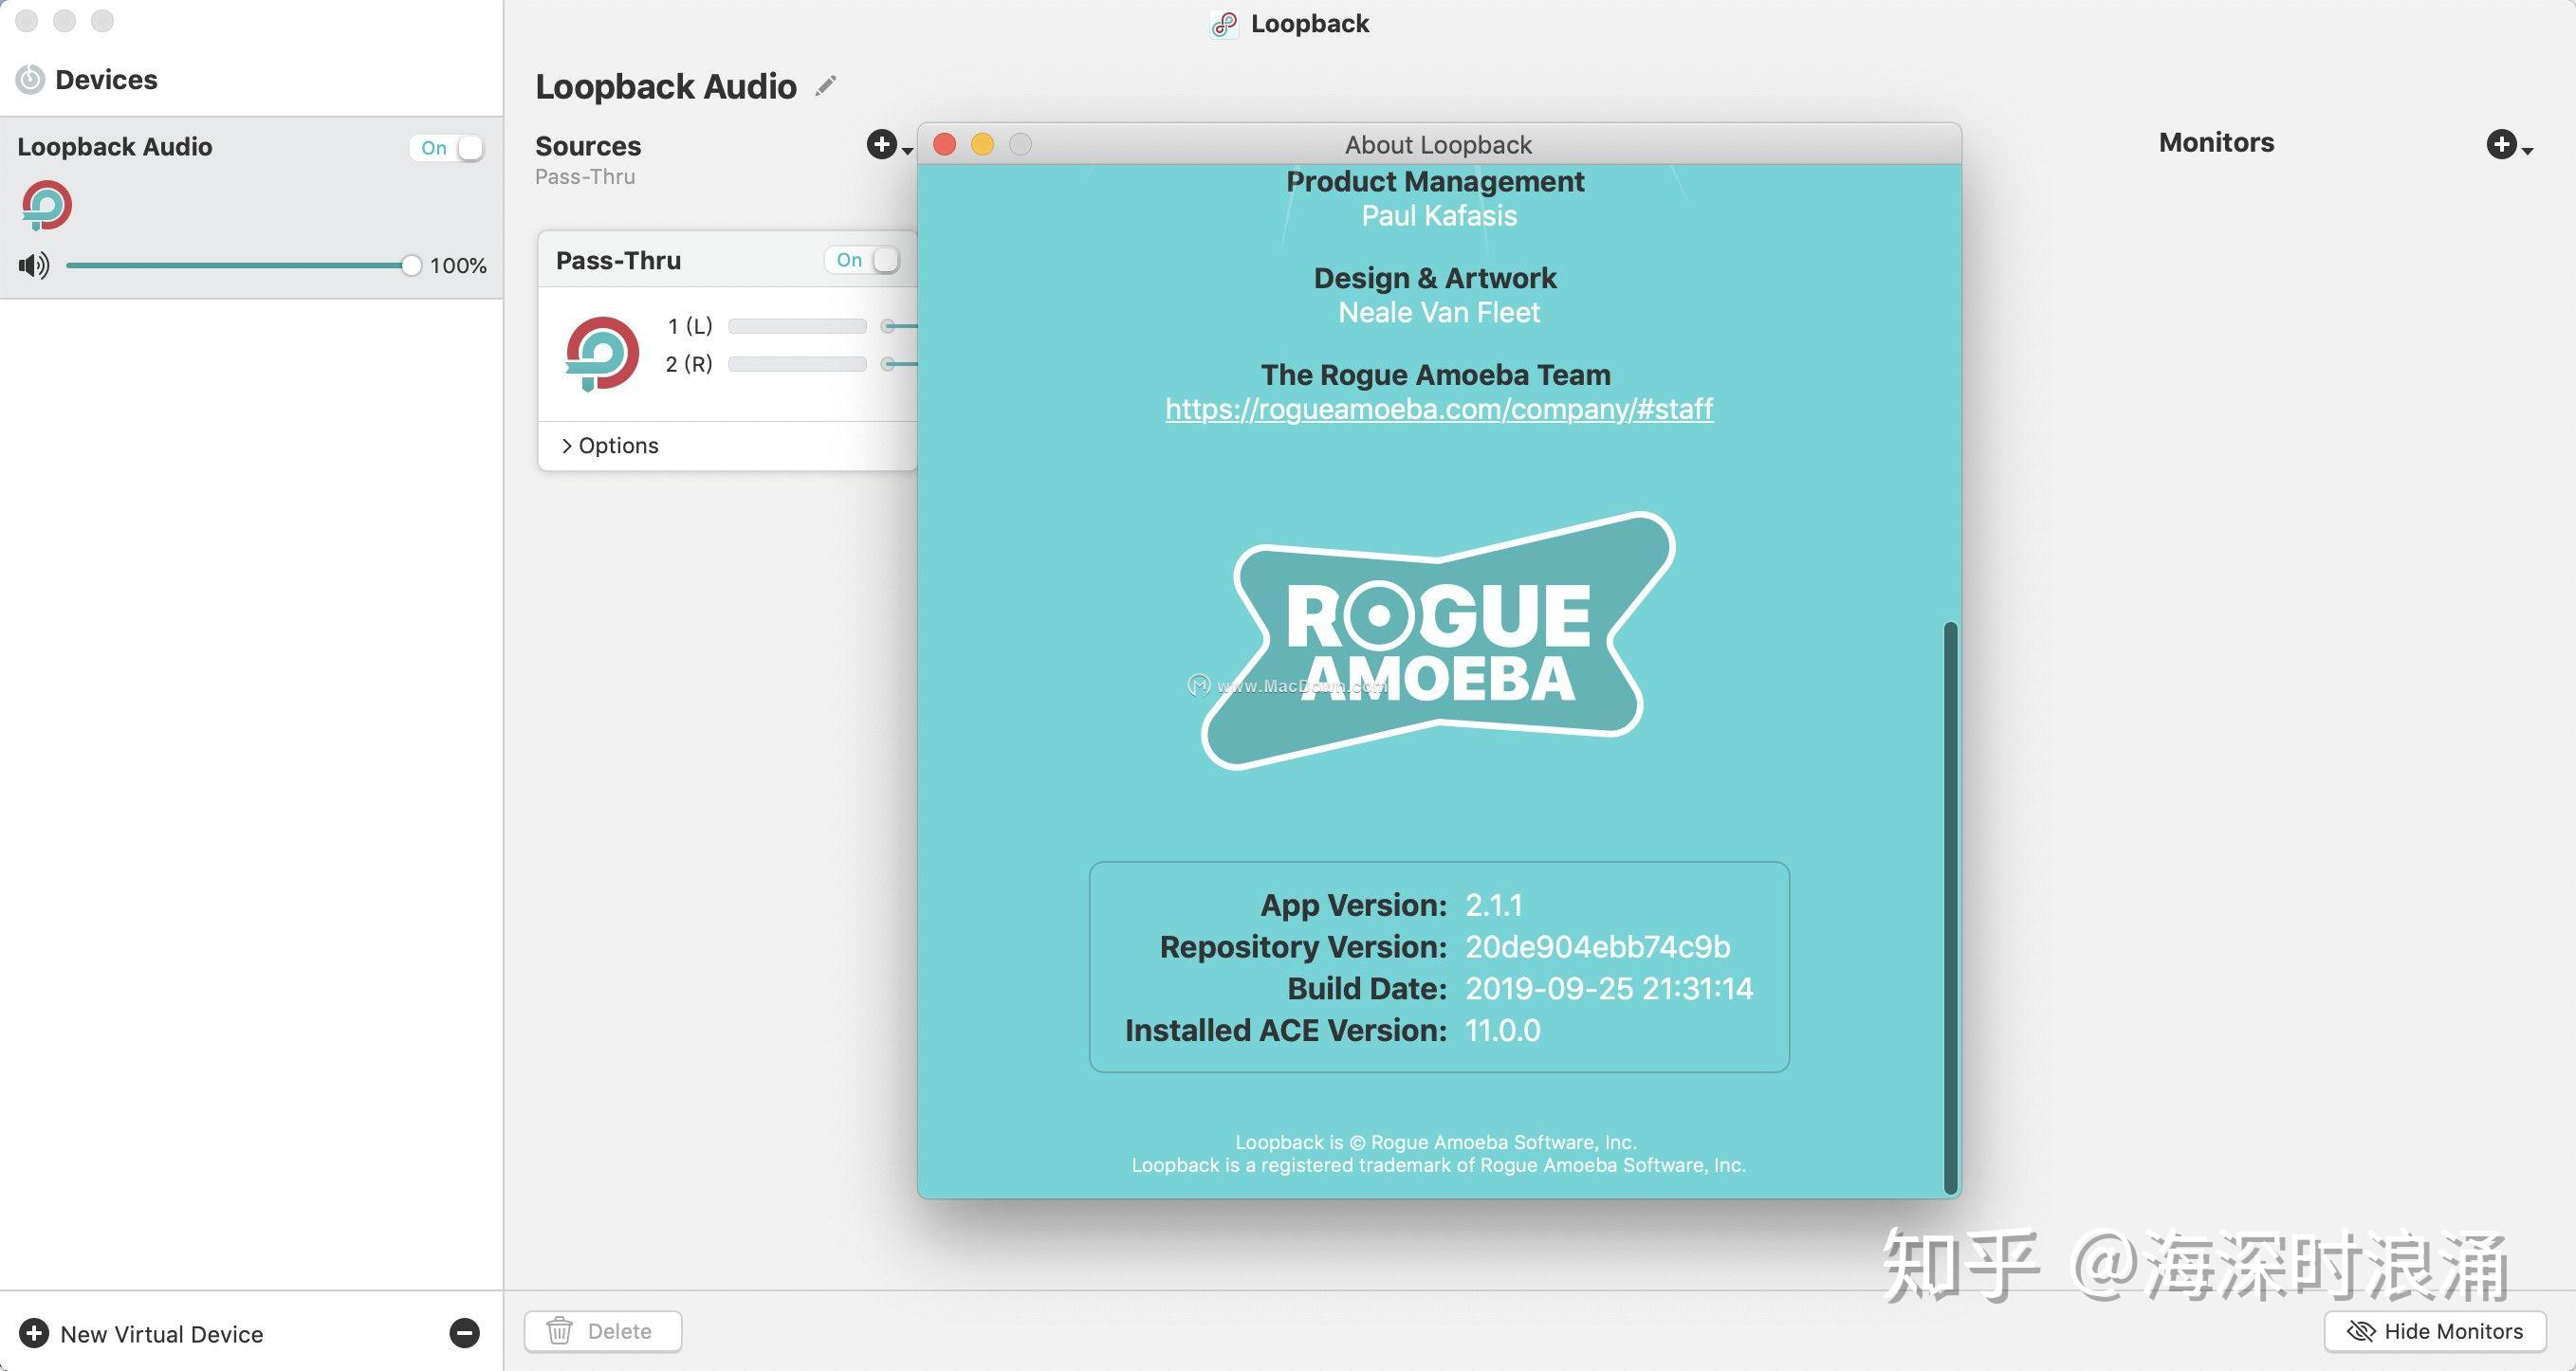Click the Devices header icon
The image size is (2576, 1371).
point(30,80)
